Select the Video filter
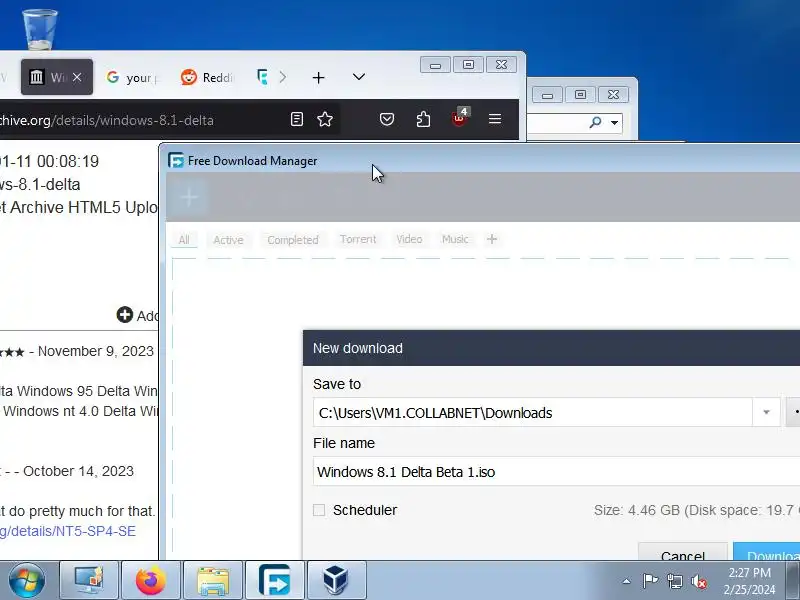 [x=409, y=239]
